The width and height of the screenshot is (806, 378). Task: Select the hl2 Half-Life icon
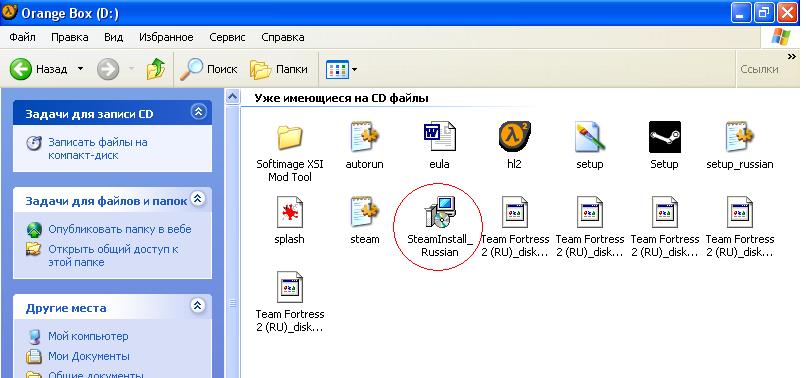[514, 137]
